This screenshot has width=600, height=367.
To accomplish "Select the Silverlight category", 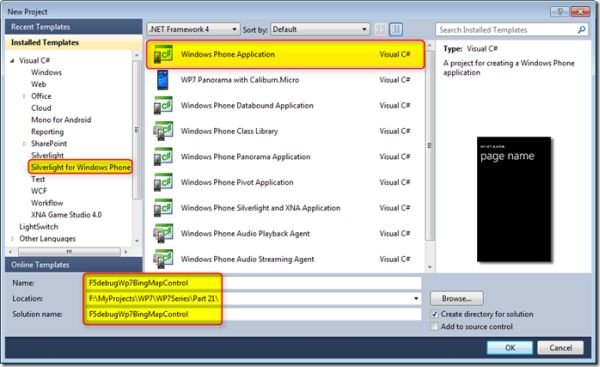I will (x=47, y=155).
